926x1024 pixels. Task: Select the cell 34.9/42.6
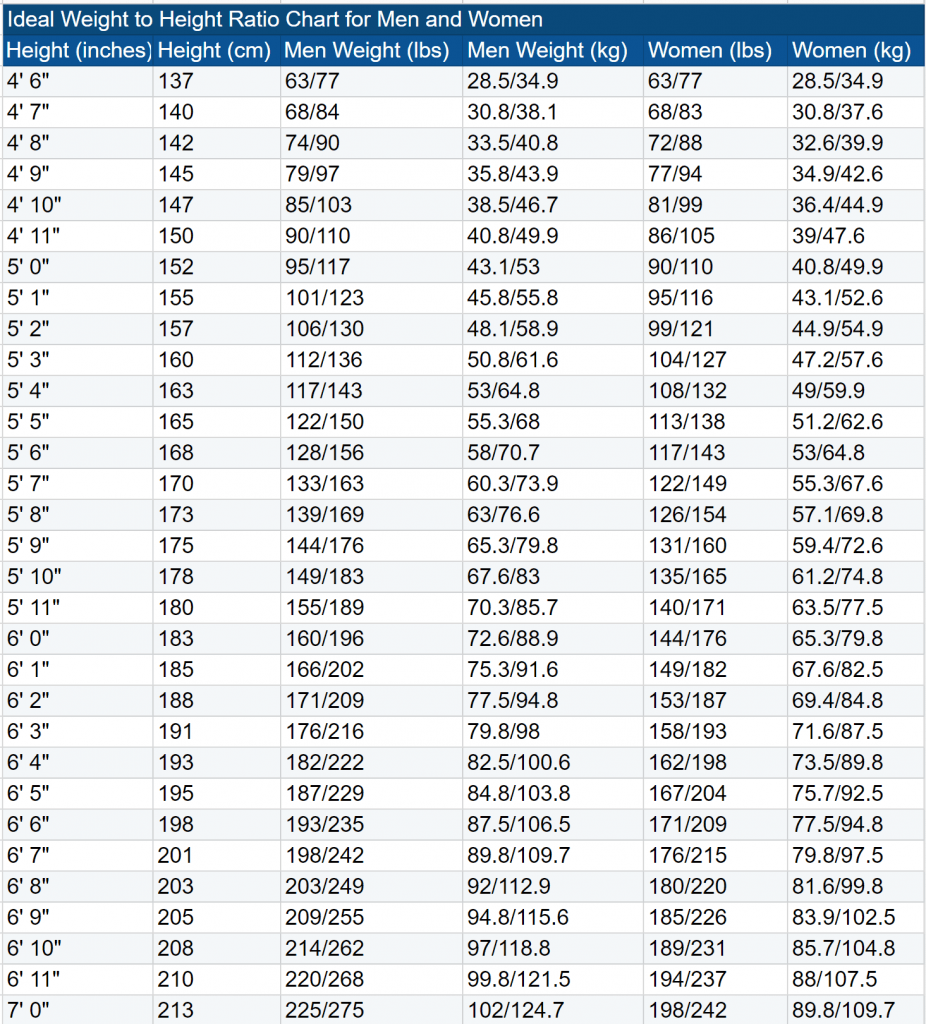coord(855,174)
